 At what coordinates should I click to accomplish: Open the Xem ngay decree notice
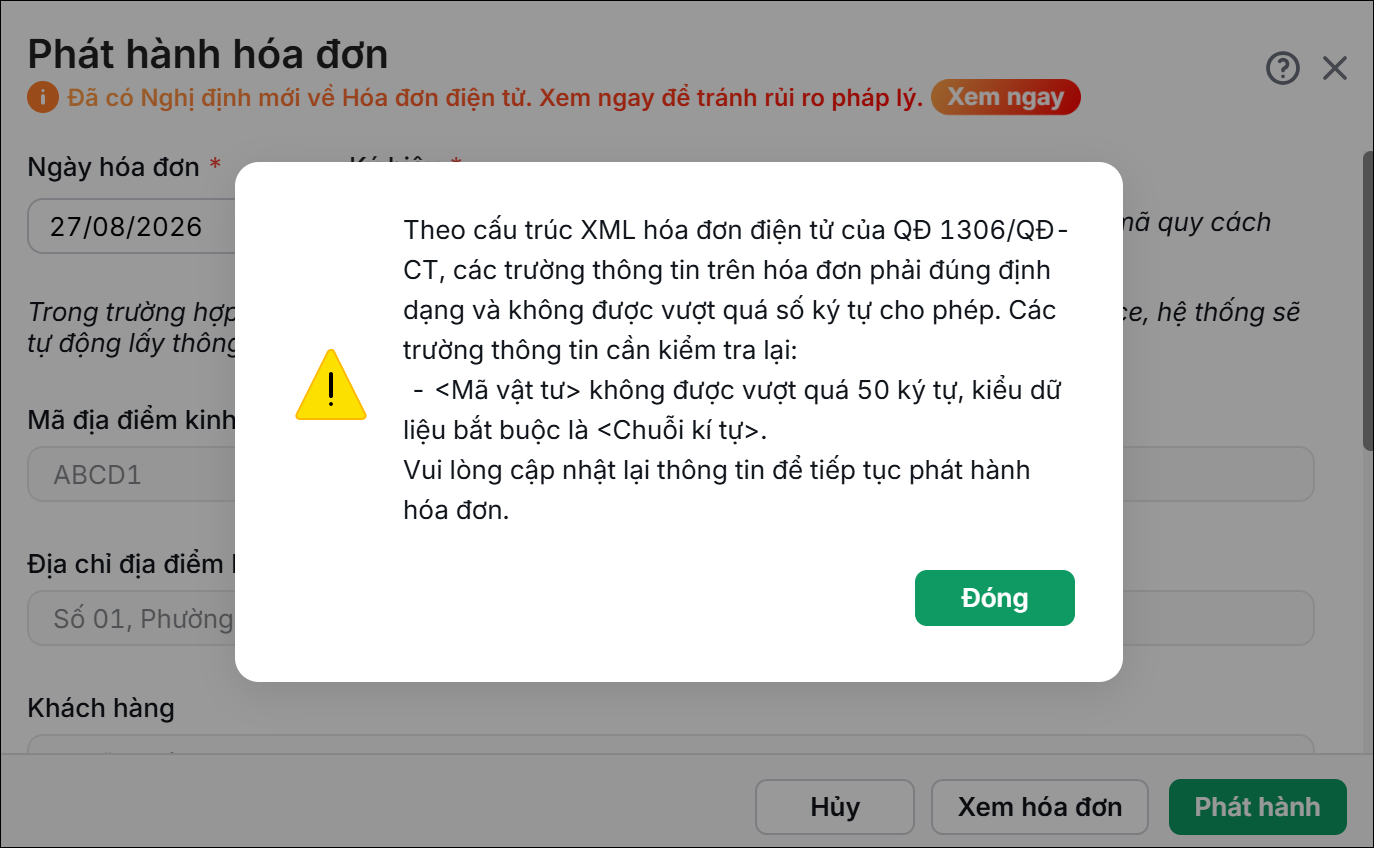click(1006, 97)
